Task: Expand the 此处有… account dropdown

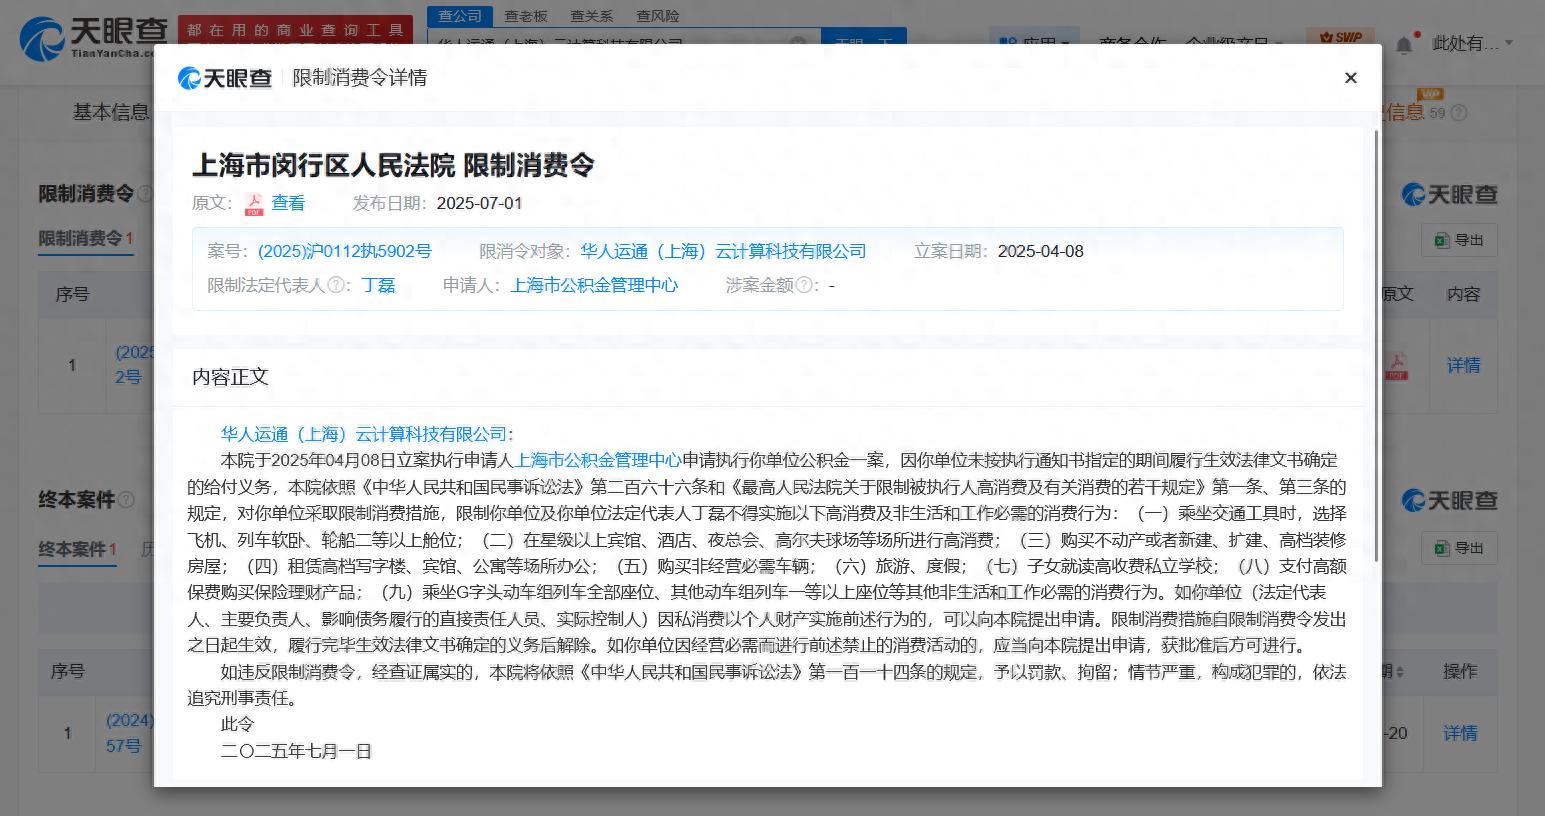Action: (1473, 43)
